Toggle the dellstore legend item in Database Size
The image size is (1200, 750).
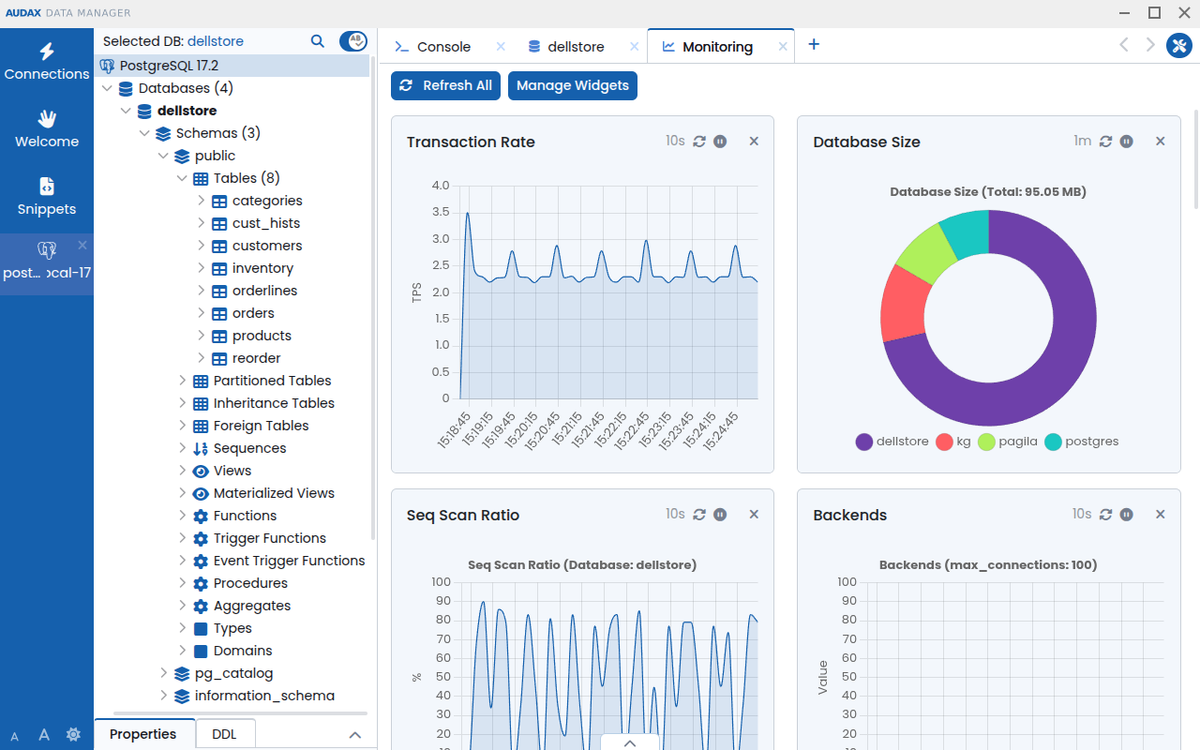point(892,442)
